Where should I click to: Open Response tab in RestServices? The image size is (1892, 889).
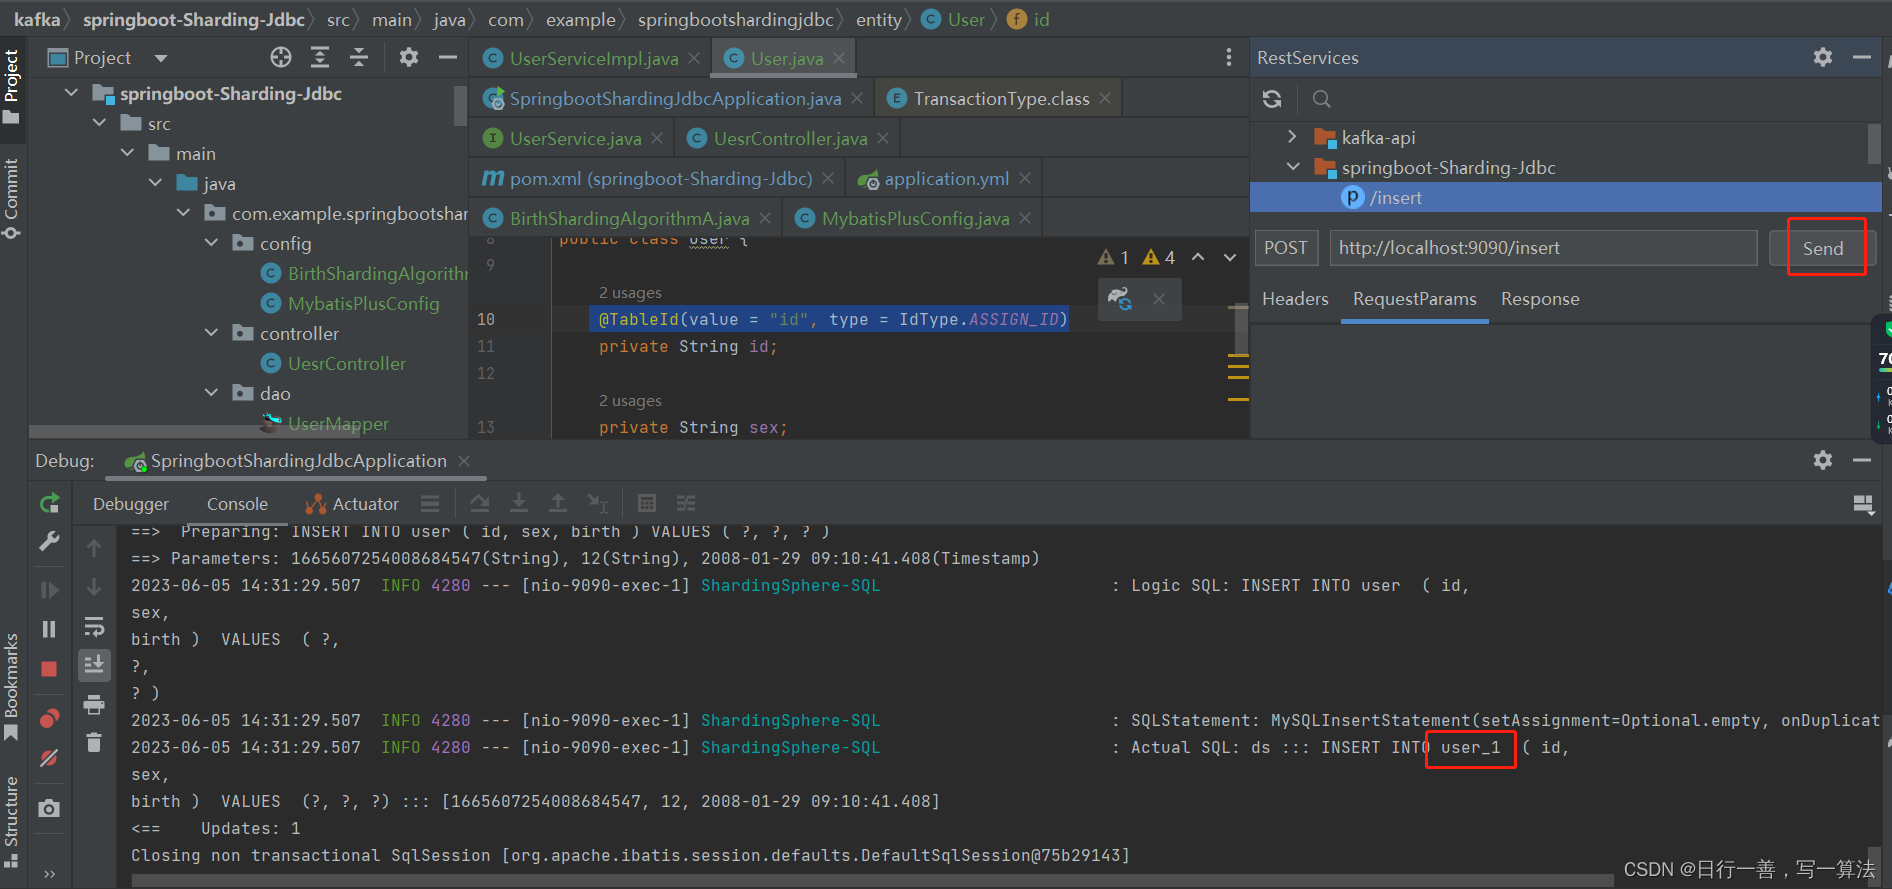[1540, 299]
